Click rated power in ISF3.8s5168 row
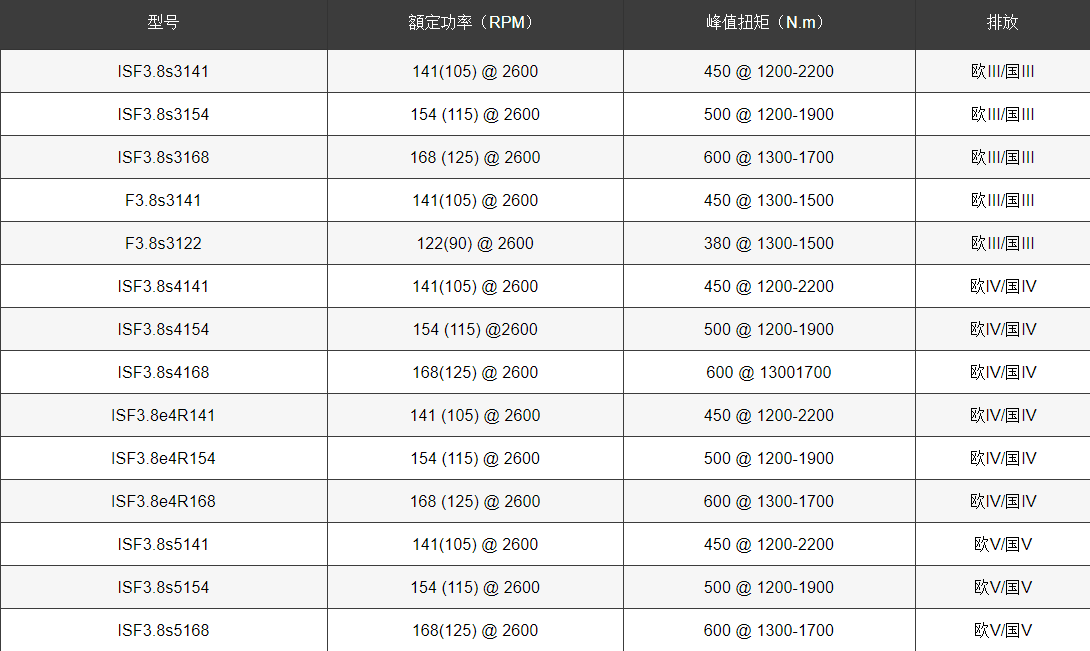1090x651 pixels. (475, 631)
